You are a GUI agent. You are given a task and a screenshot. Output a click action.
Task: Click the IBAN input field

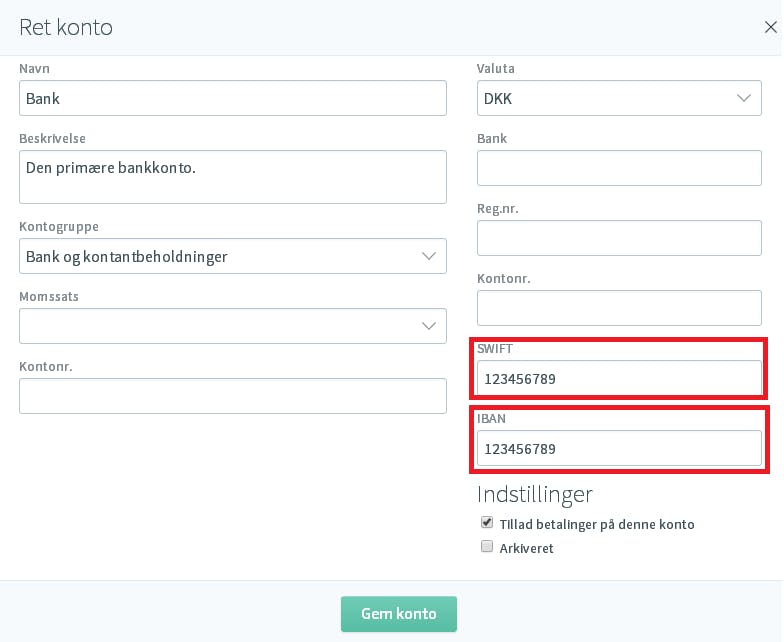[619, 448]
